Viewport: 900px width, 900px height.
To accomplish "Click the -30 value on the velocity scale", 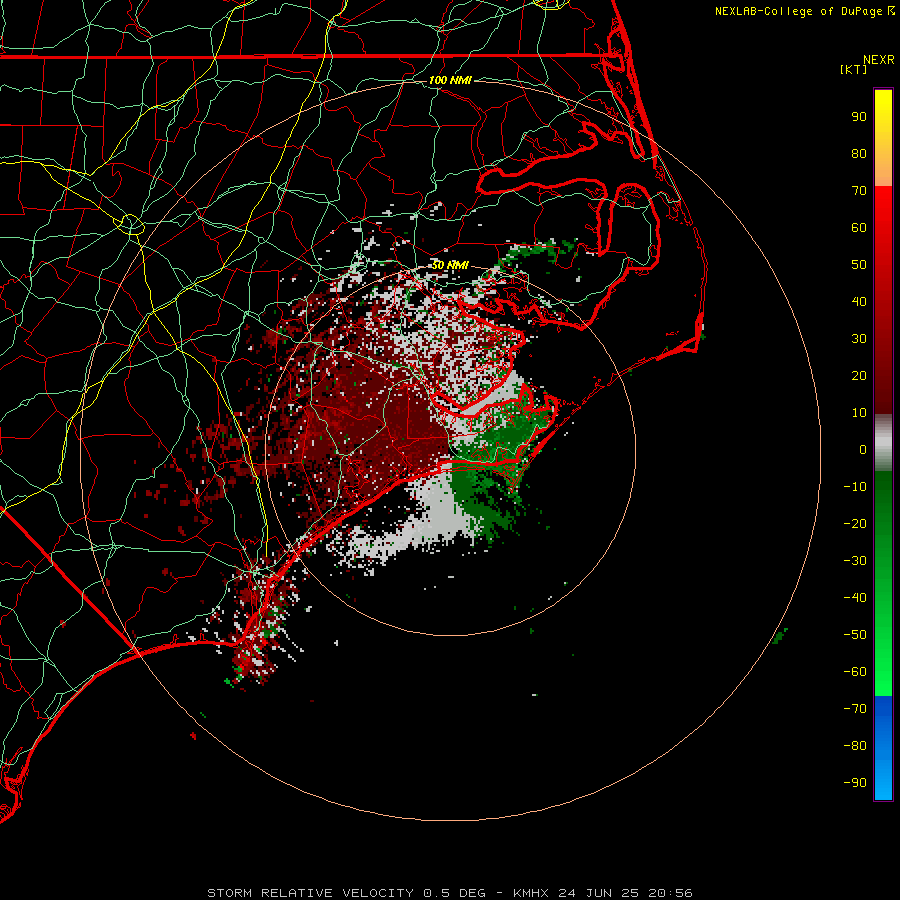I will point(855,561).
